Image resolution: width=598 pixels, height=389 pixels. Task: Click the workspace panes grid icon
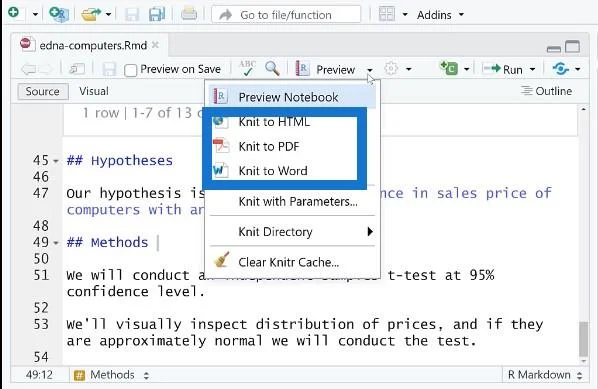click(x=386, y=14)
